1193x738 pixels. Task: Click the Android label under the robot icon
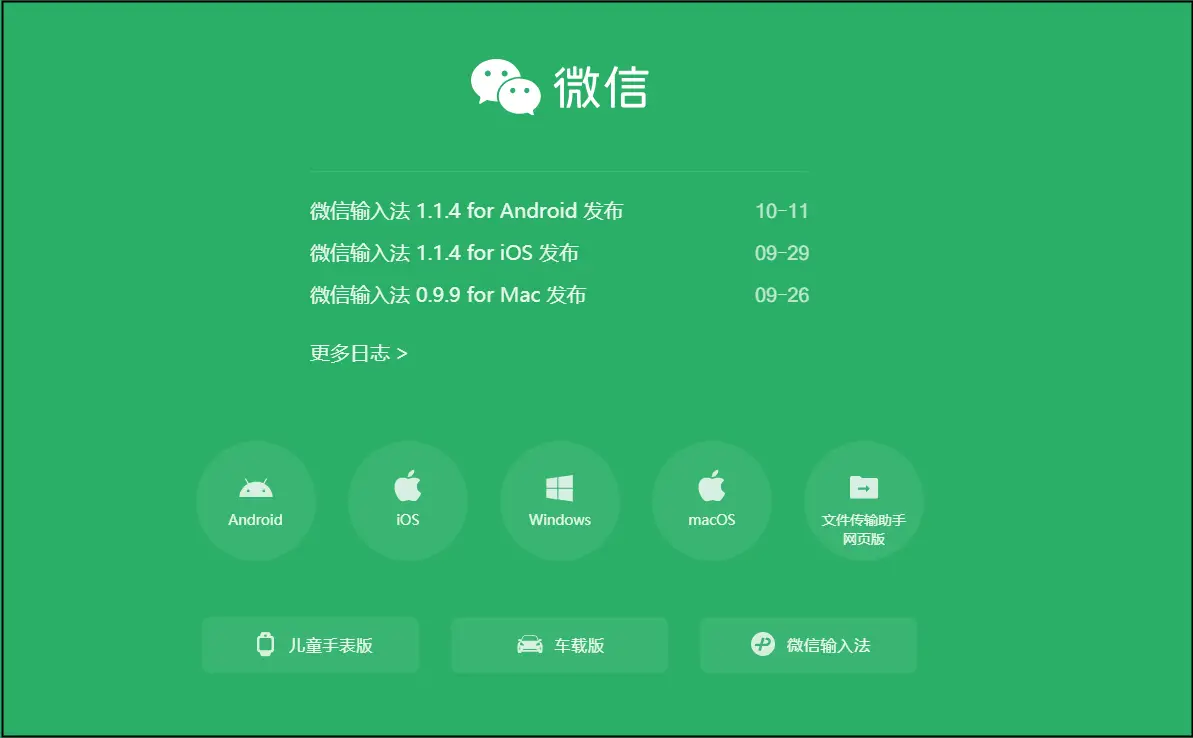[257, 519]
